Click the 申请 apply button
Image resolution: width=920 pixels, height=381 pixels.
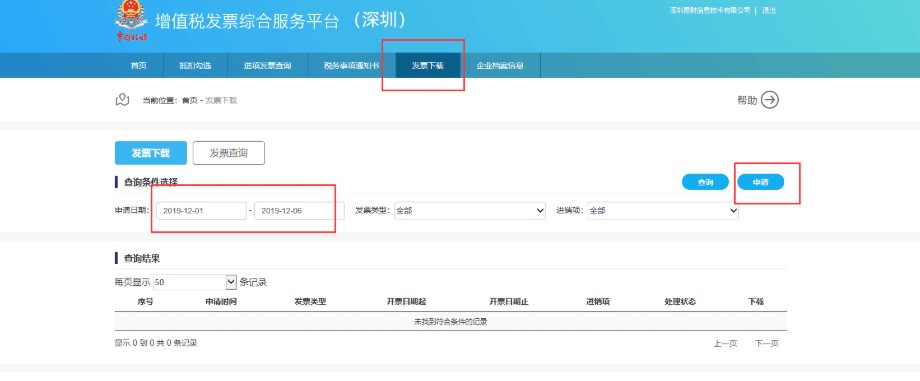click(760, 183)
